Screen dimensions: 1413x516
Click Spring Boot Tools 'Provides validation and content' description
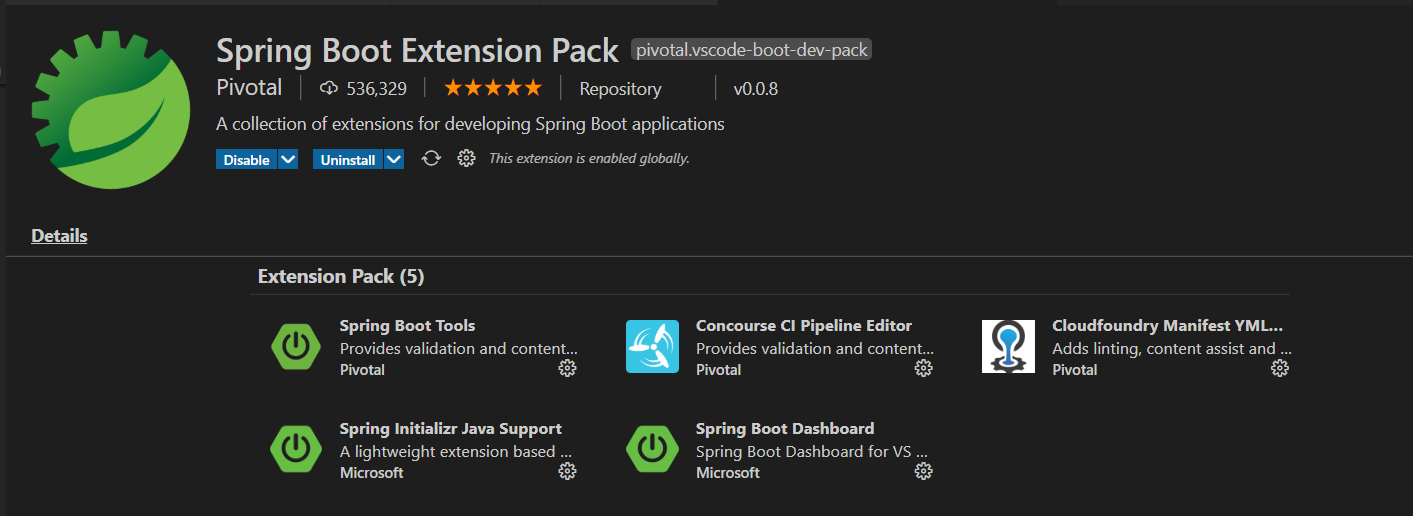pyautogui.click(x=459, y=349)
